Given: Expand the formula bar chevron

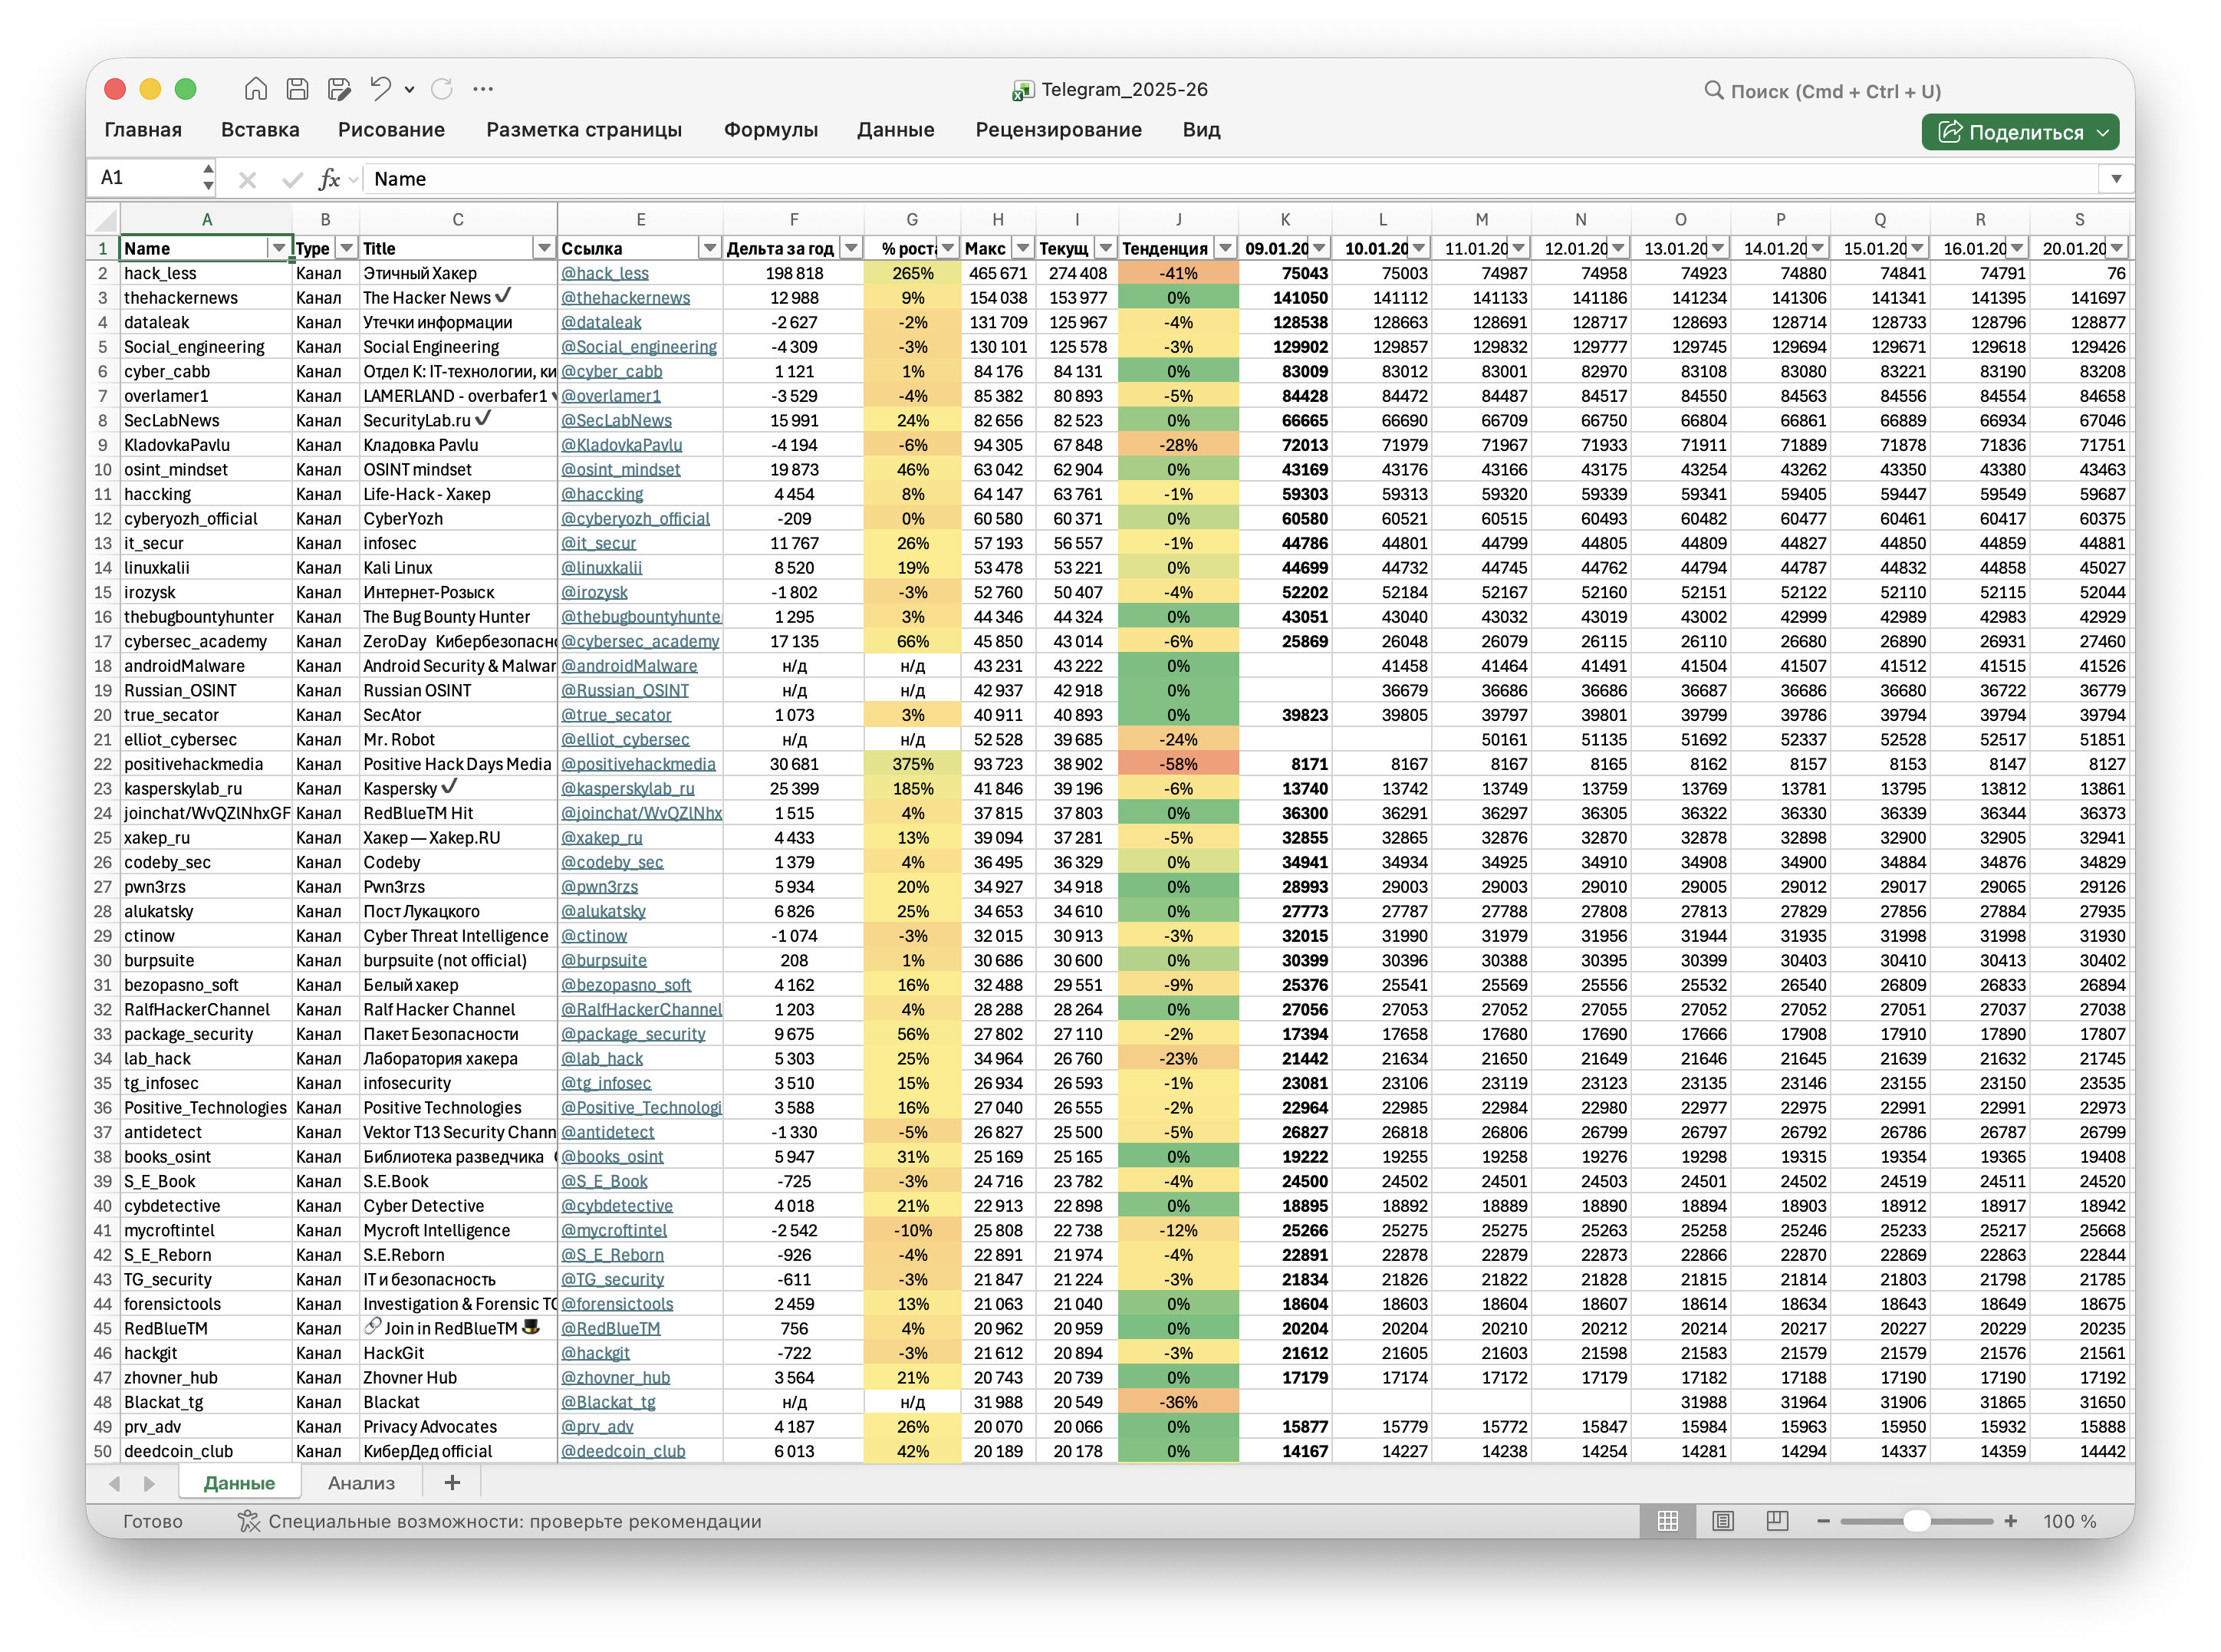Looking at the screenshot, I should [x=2116, y=179].
